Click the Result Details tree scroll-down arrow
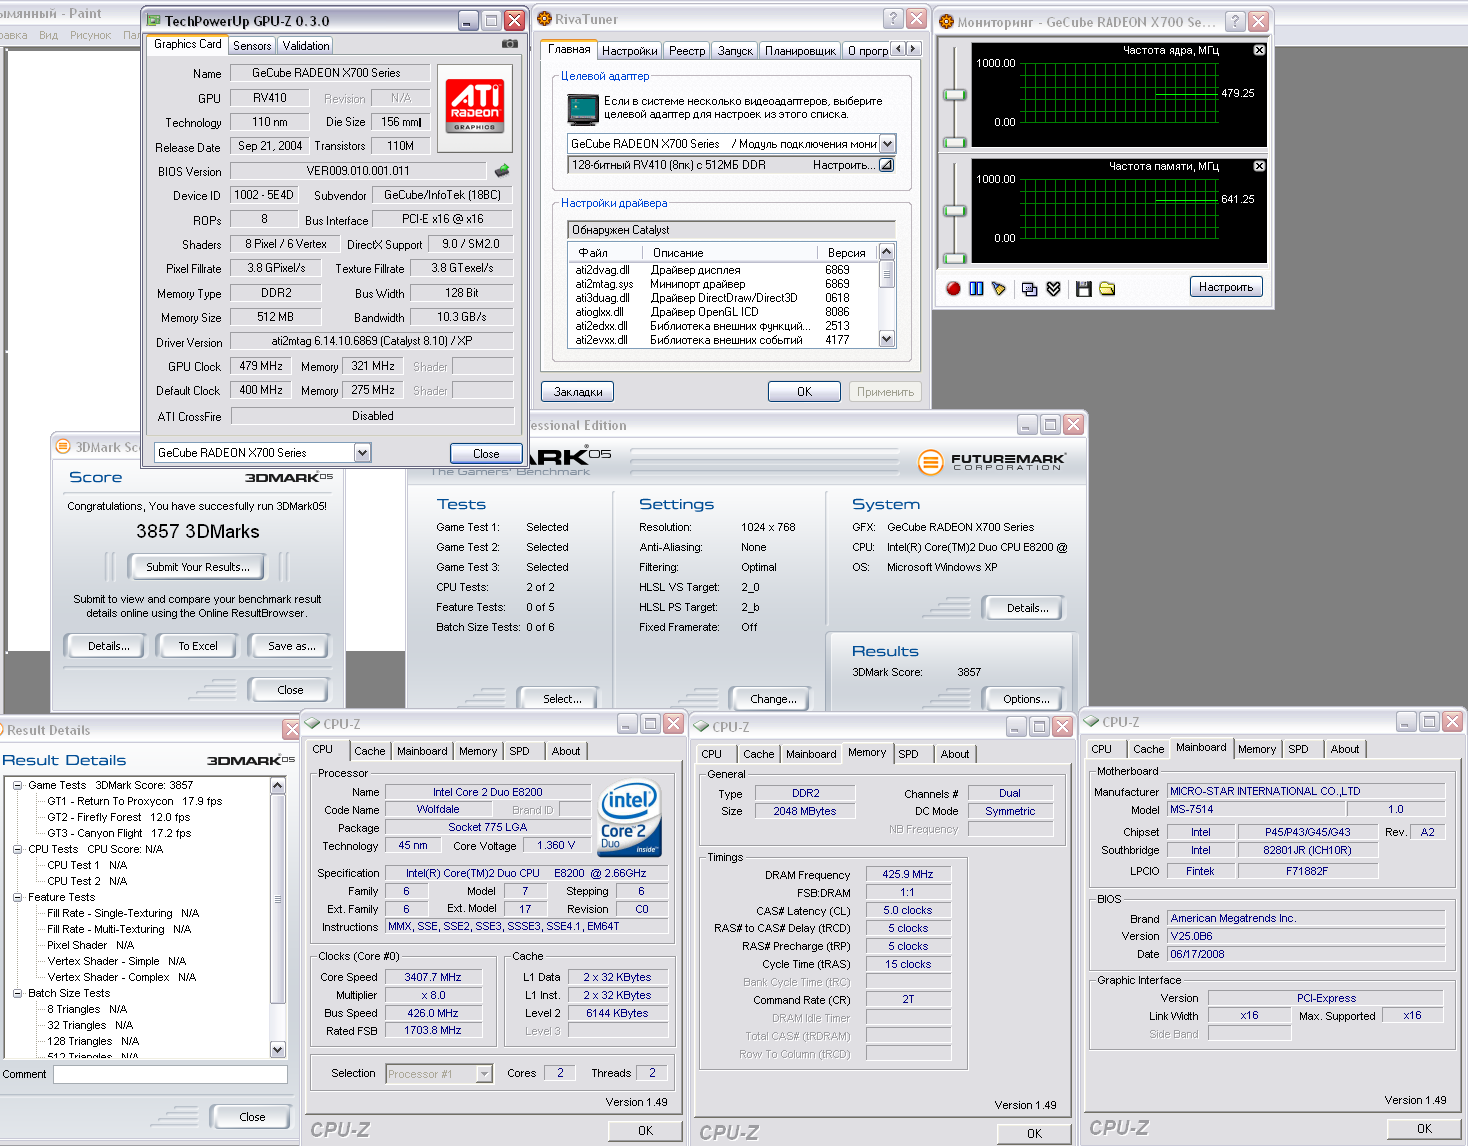 278,1049
